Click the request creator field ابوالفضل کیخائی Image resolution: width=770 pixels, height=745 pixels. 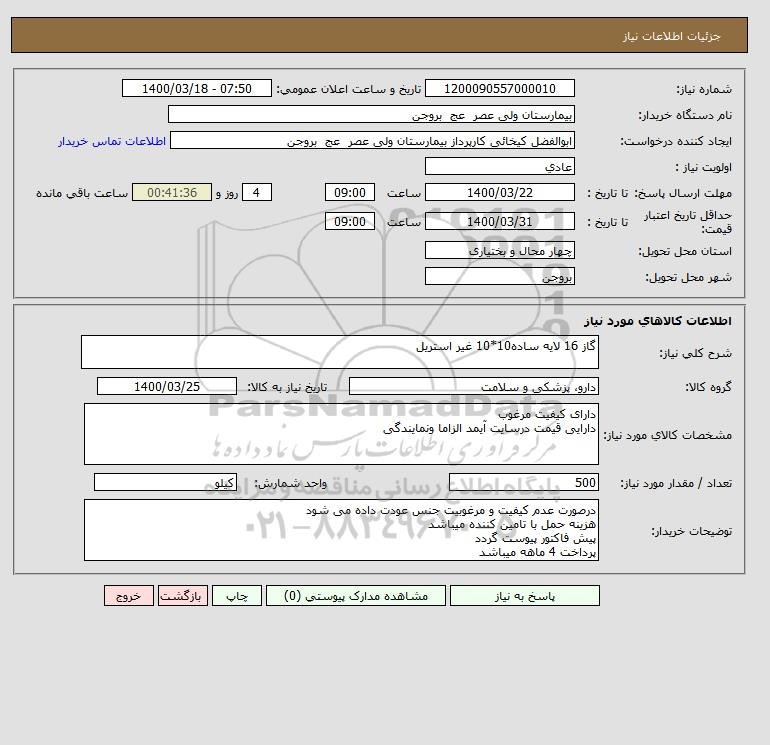click(372, 140)
